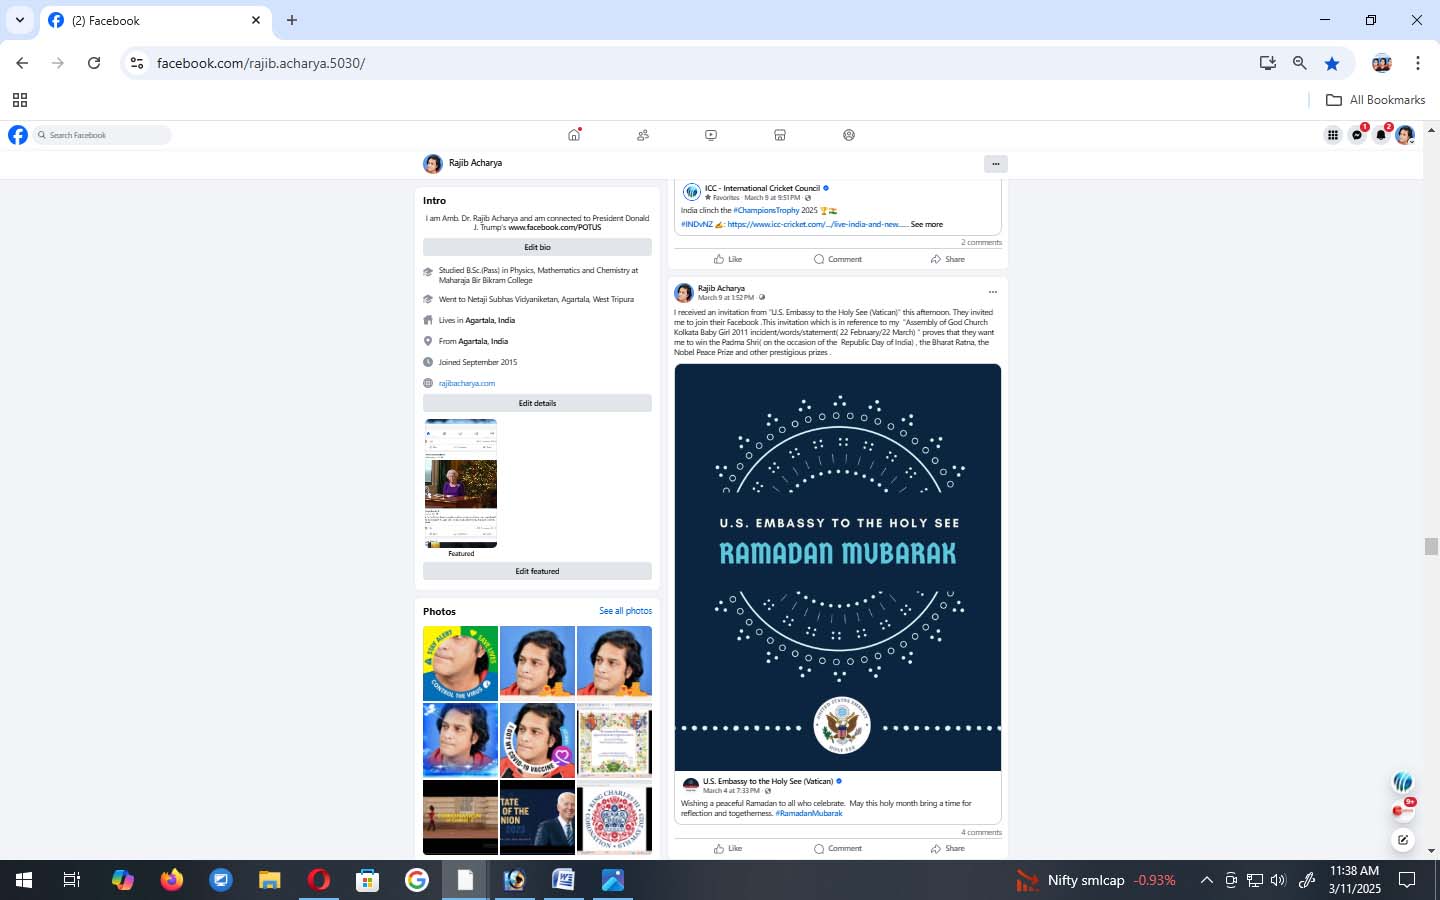The height and width of the screenshot is (900, 1440).
Task: Open options menu of Rajib Acharya post
Action: [x=992, y=292]
